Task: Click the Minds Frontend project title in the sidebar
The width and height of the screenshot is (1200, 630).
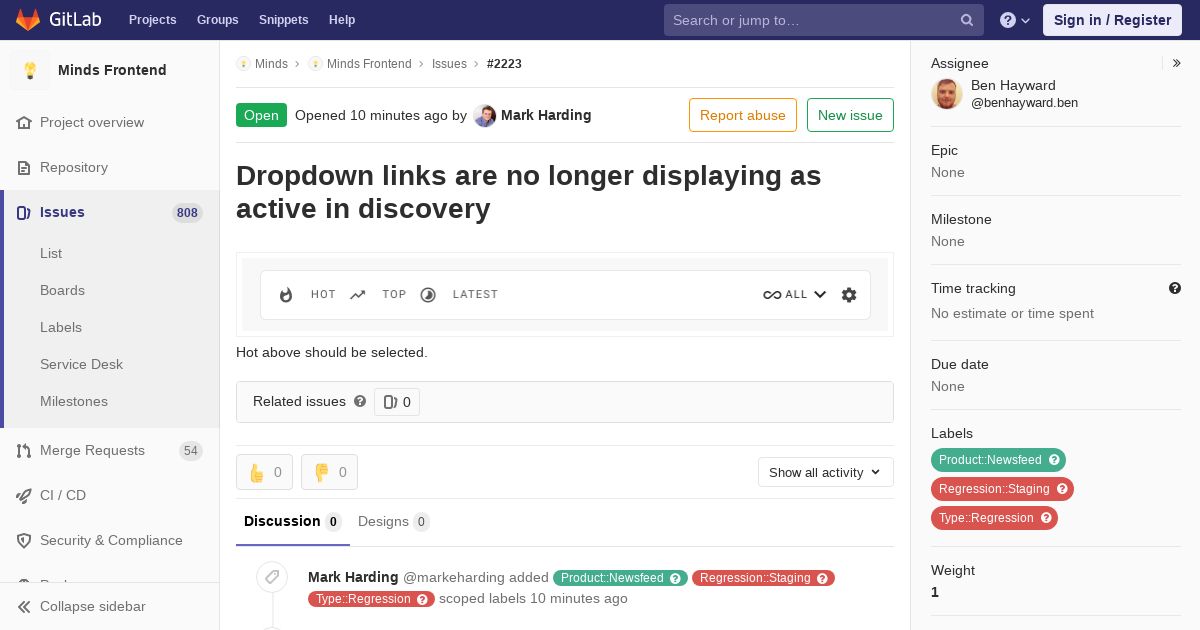Action: (112, 70)
